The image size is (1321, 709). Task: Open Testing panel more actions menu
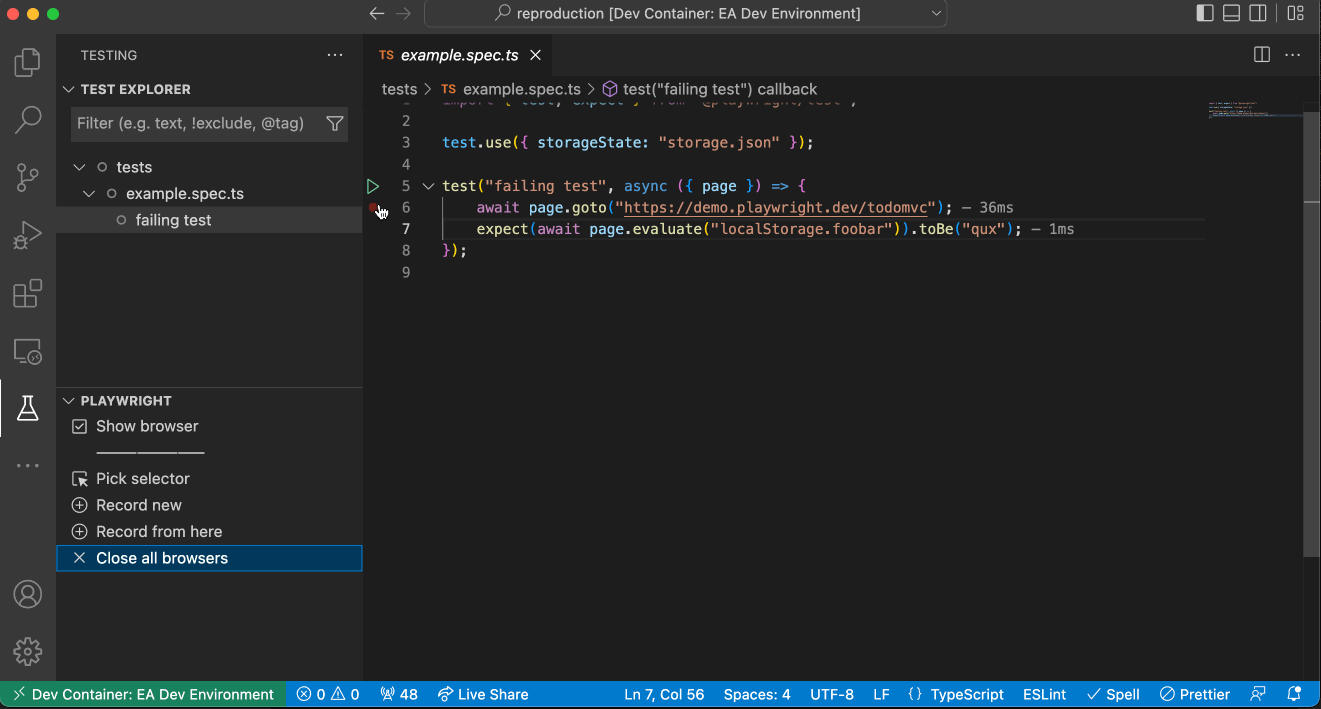[335, 55]
